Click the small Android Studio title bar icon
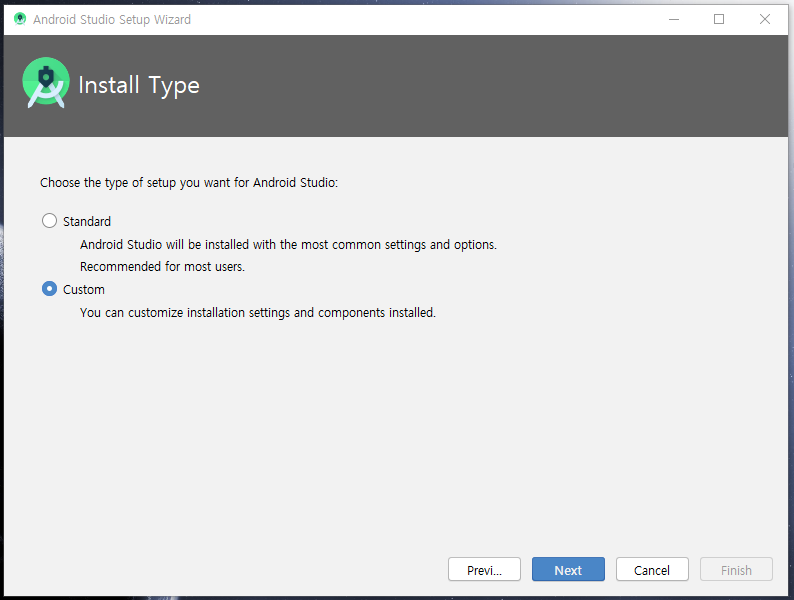Screen dimensions: 794x600 tap(20, 19)
